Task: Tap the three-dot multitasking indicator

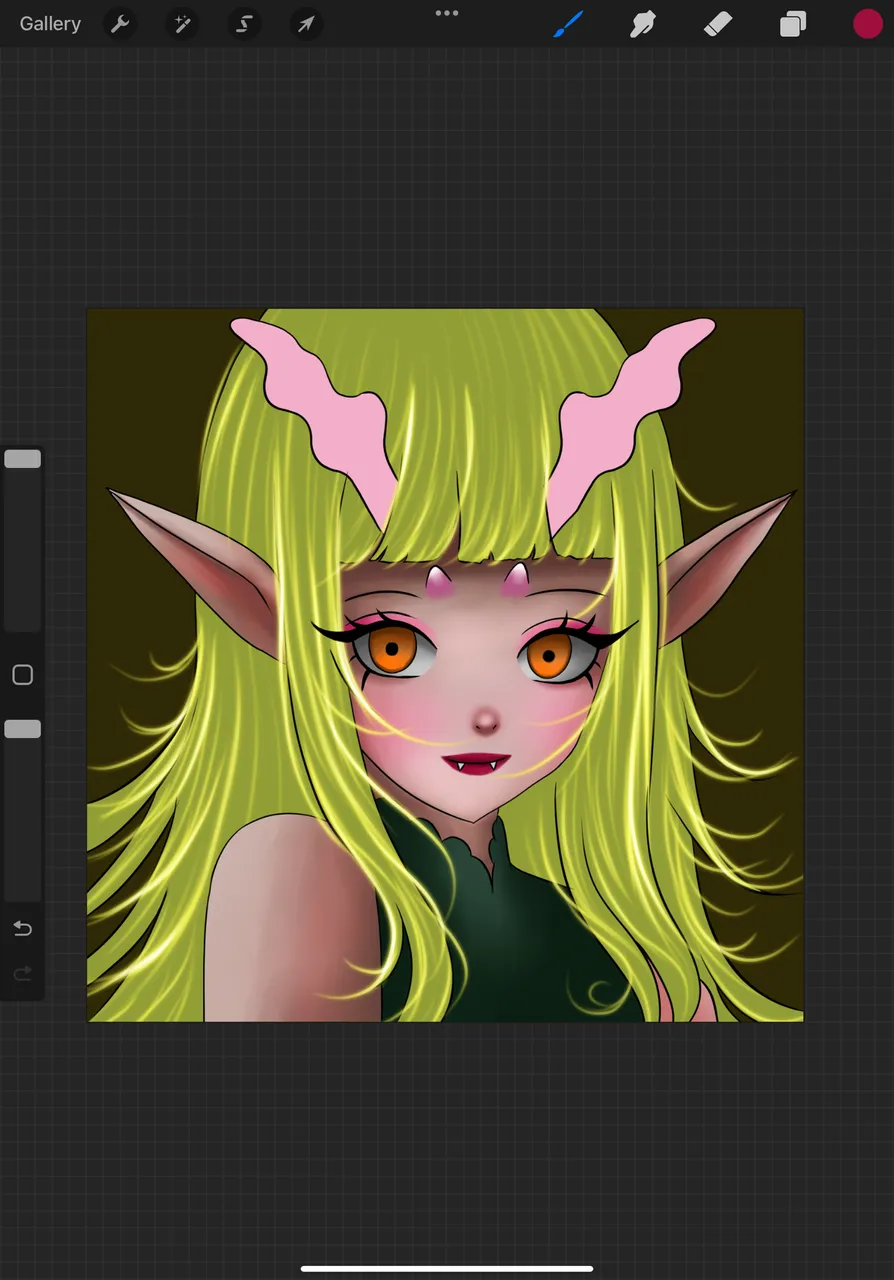Action: (x=447, y=13)
